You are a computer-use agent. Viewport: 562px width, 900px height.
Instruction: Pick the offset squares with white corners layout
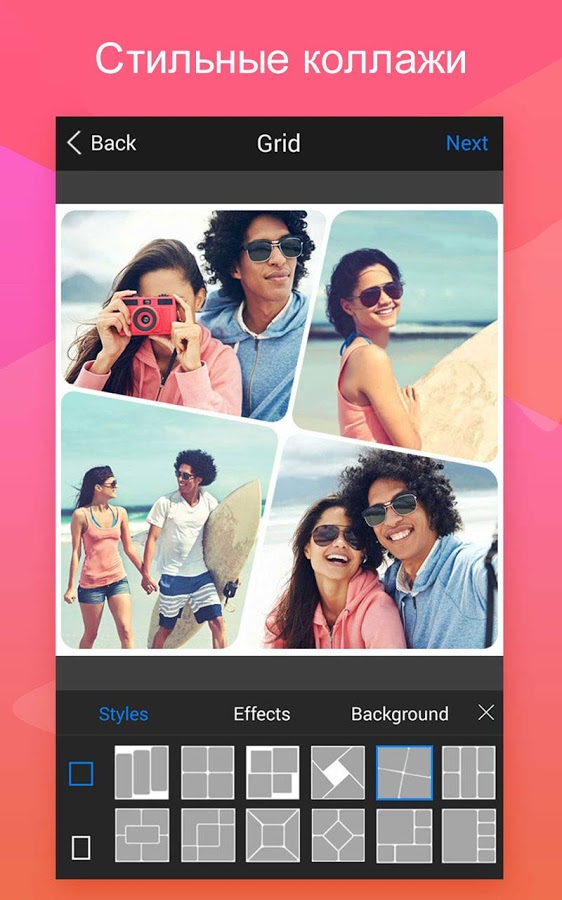click(273, 772)
